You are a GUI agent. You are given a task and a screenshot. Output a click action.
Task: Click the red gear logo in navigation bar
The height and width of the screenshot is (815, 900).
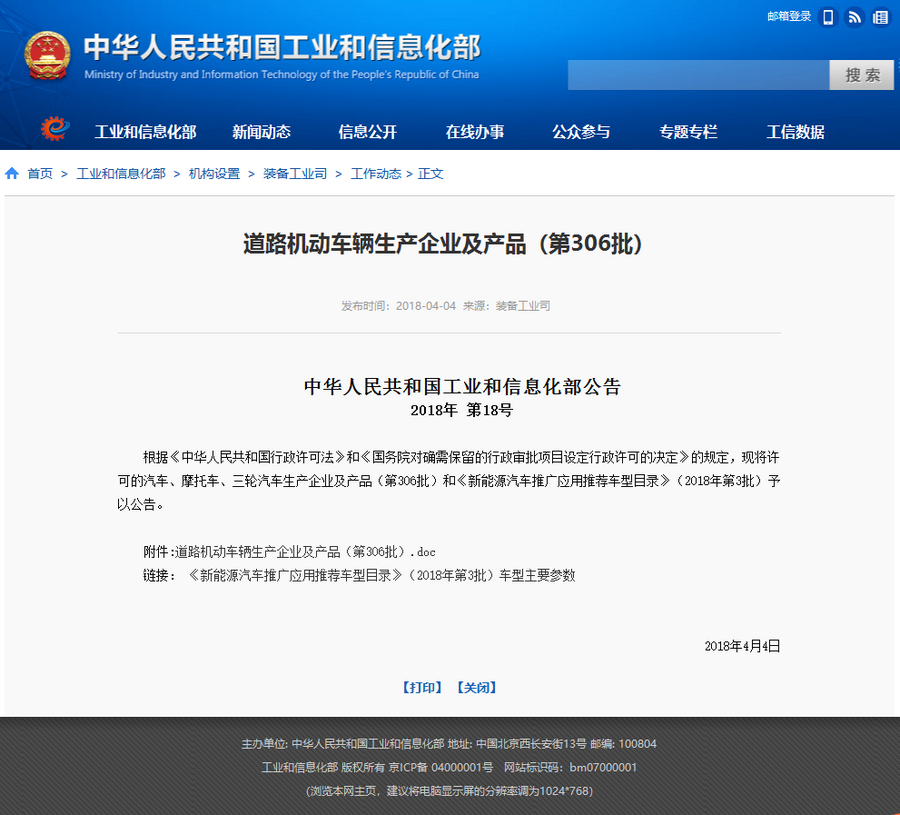click(x=55, y=129)
